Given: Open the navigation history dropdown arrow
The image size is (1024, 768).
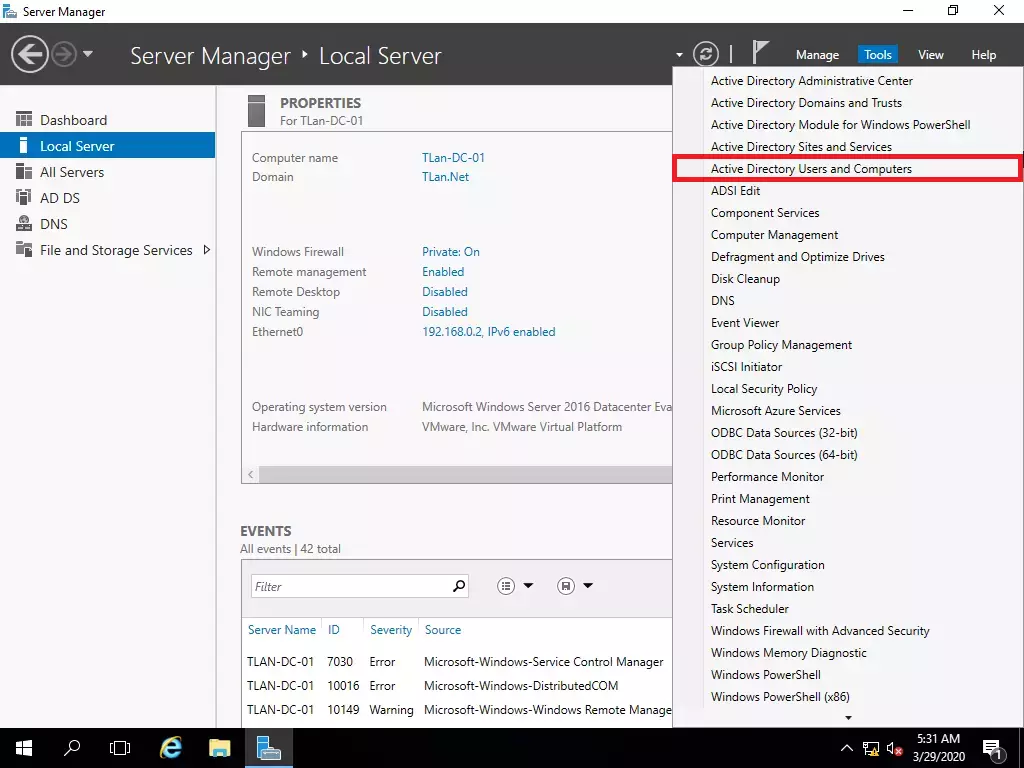Looking at the screenshot, I should 88,54.
